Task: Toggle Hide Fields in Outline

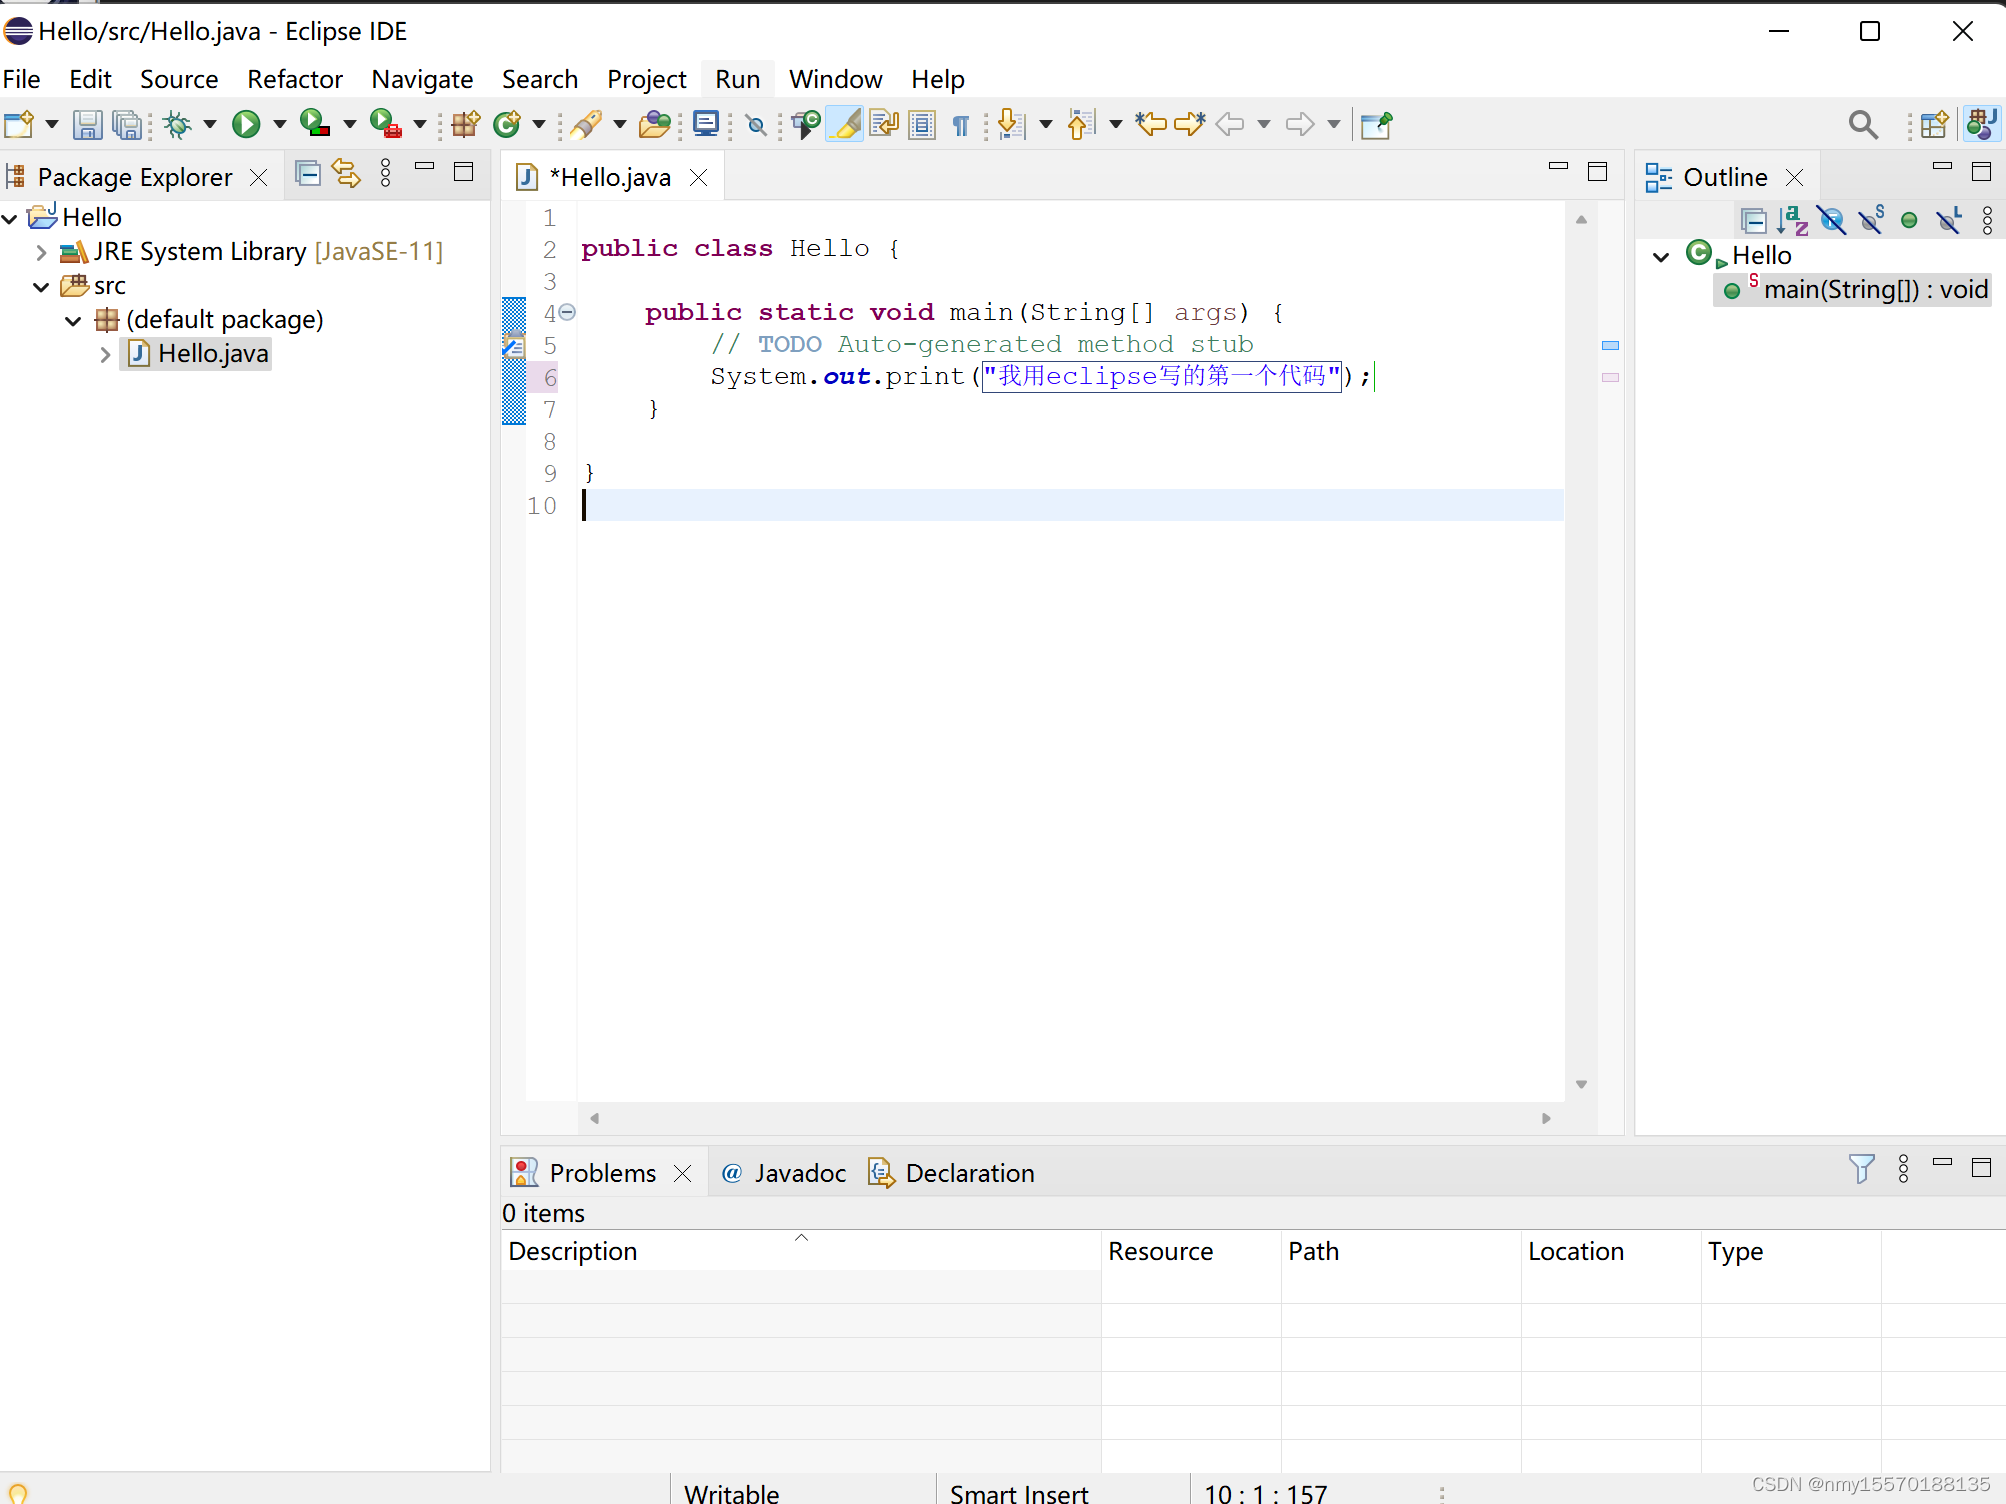Action: (x=1832, y=220)
